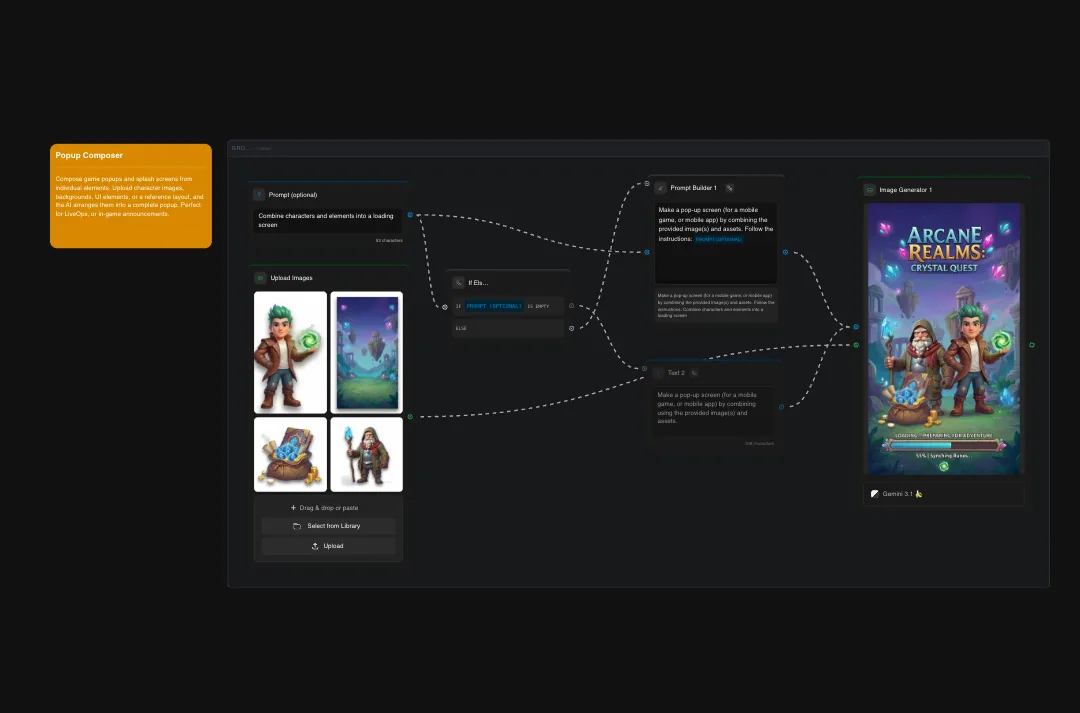The image size is (1080, 713).
Task: Select the Upload Images node icon
Action: pyautogui.click(x=259, y=278)
